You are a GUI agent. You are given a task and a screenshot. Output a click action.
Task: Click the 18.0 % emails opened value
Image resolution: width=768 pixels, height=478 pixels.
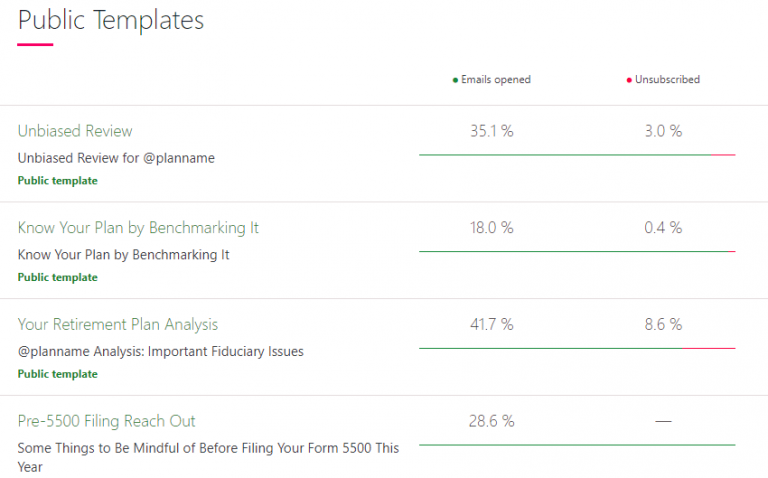pyautogui.click(x=491, y=228)
